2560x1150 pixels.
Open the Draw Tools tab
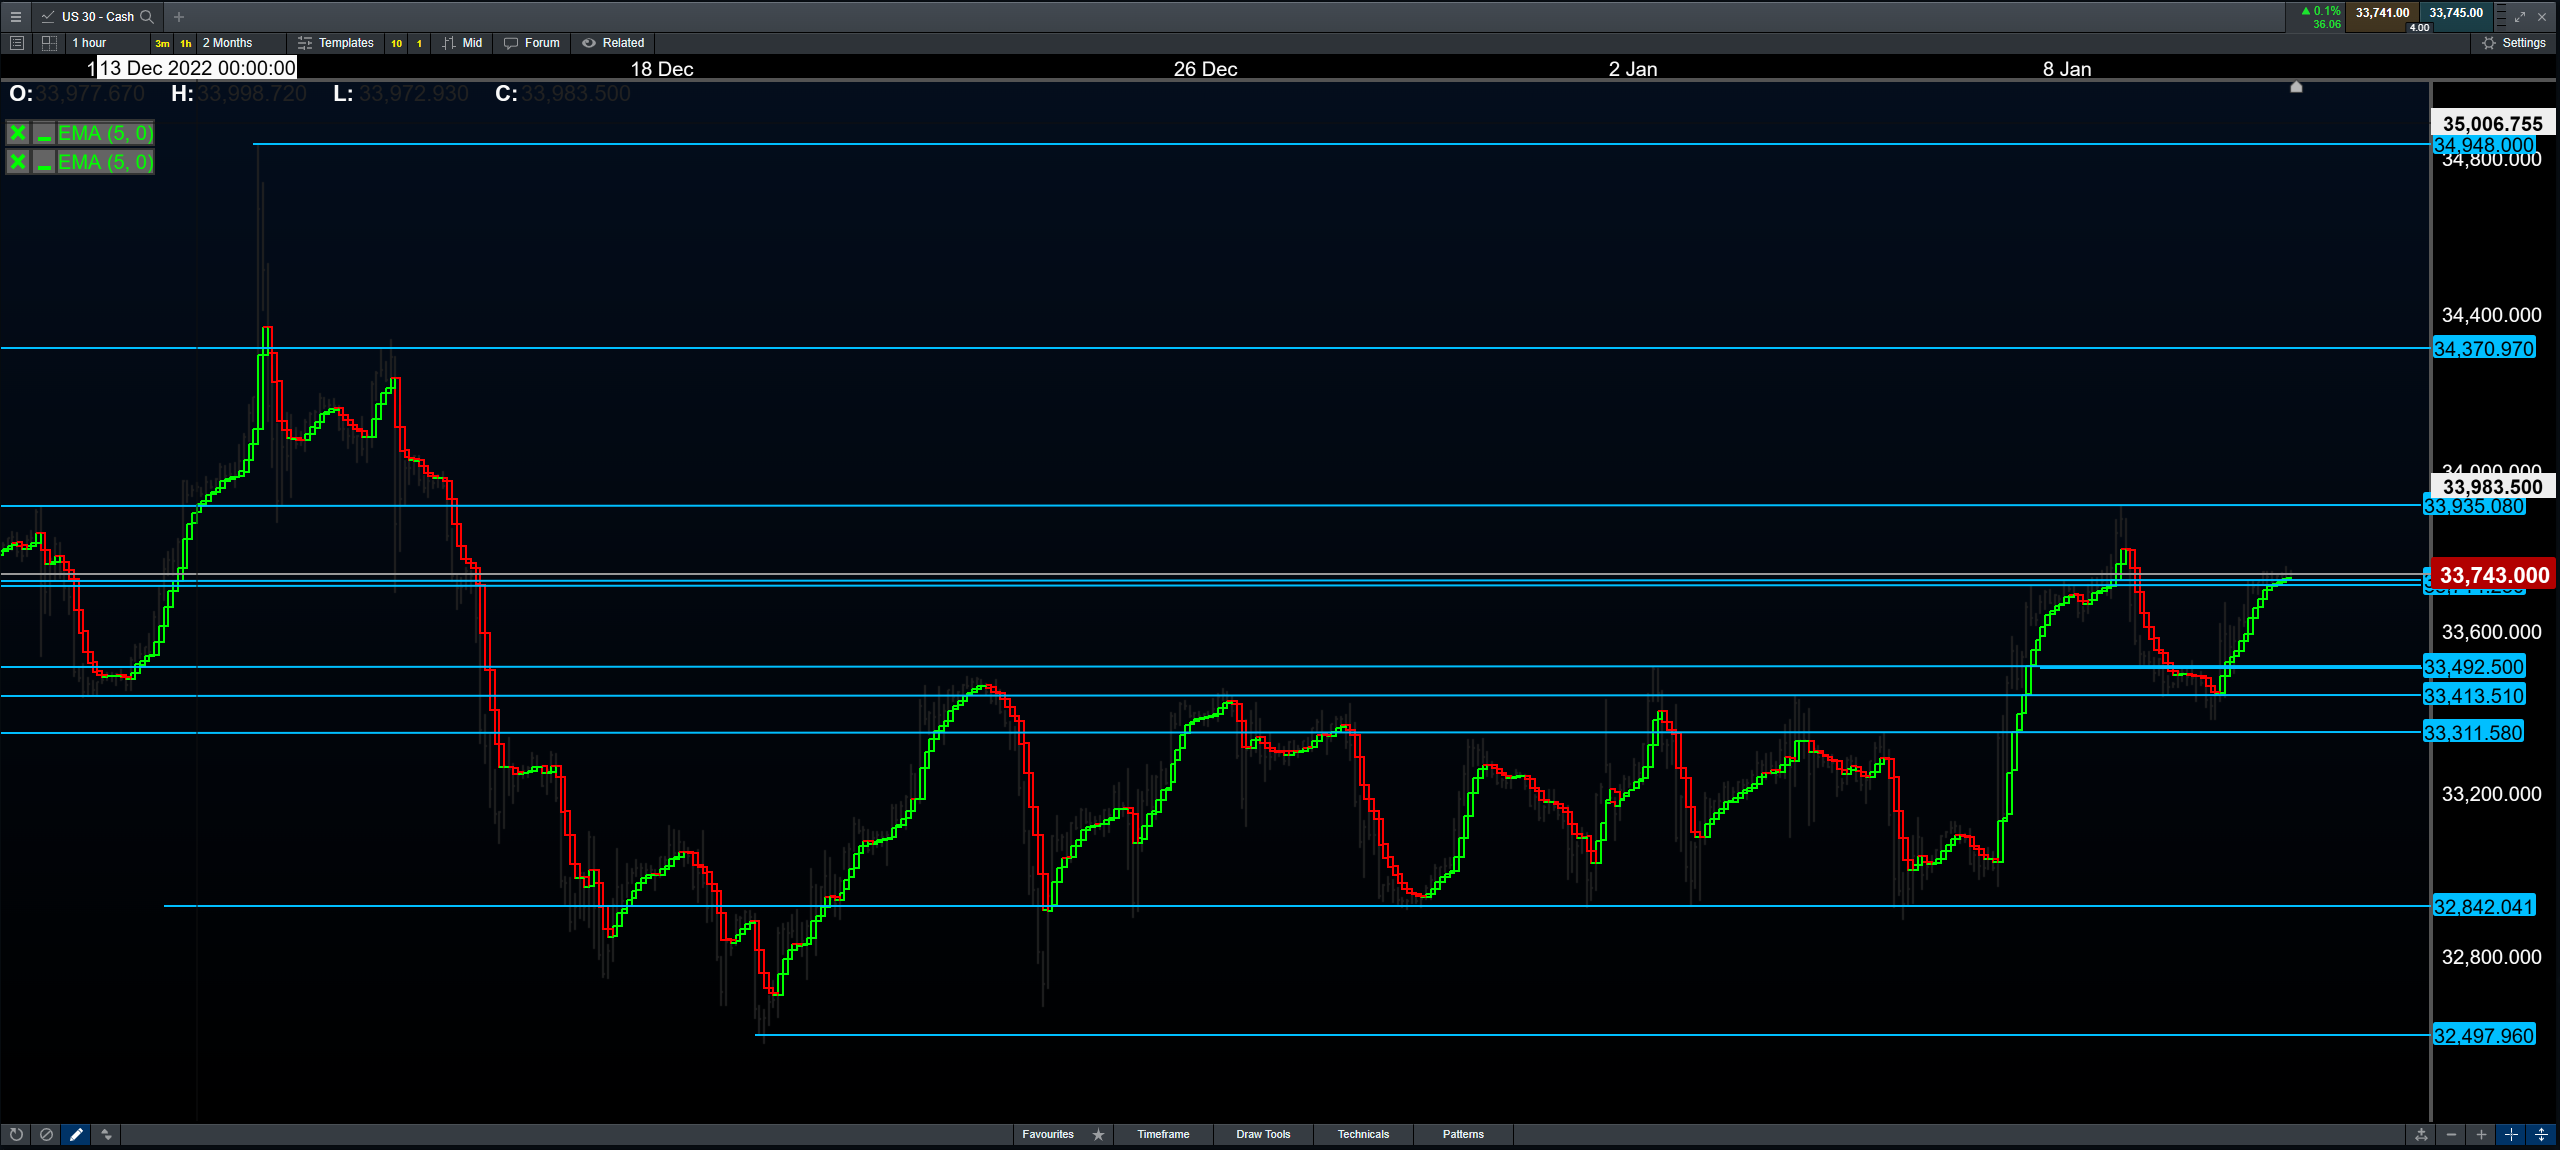[x=1263, y=1134]
